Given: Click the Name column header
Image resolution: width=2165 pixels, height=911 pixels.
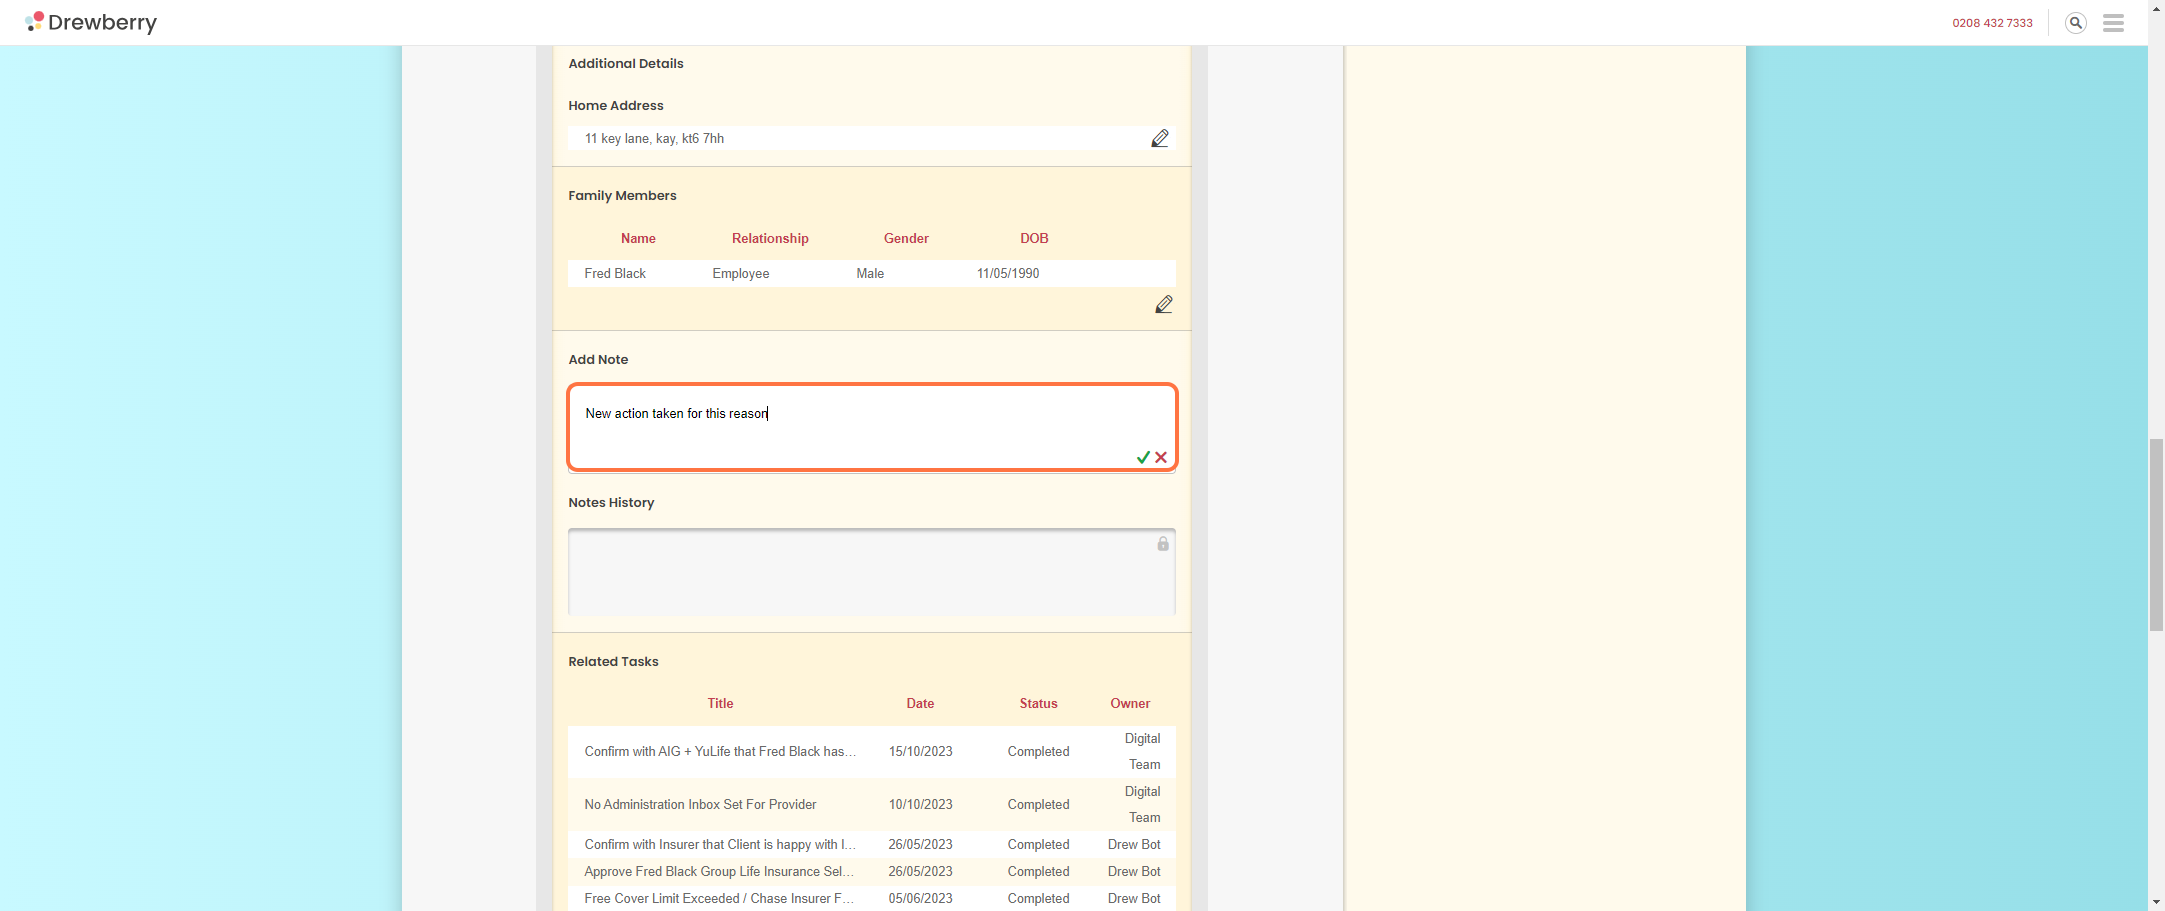Looking at the screenshot, I should (638, 238).
